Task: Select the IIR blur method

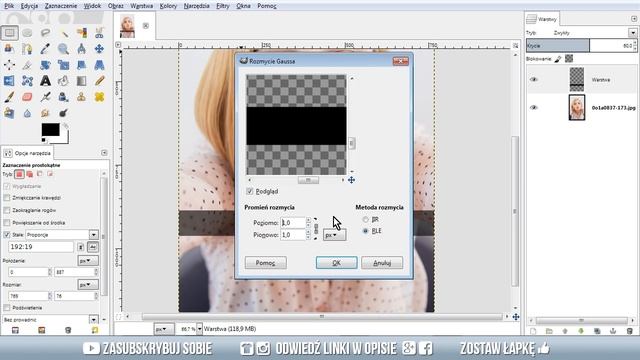Action: [365, 220]
